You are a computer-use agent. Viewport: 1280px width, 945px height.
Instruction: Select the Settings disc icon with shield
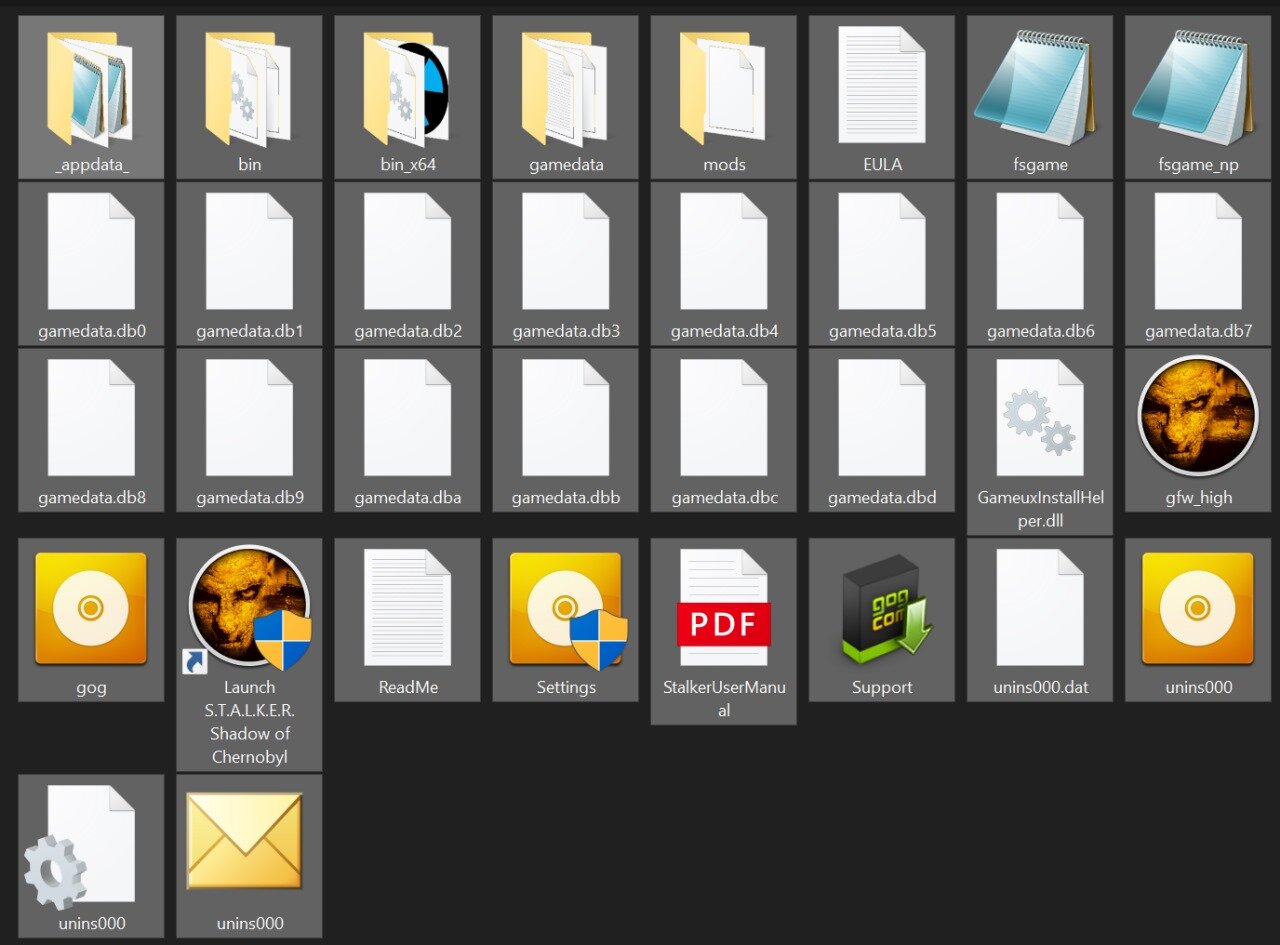point(565,620)
